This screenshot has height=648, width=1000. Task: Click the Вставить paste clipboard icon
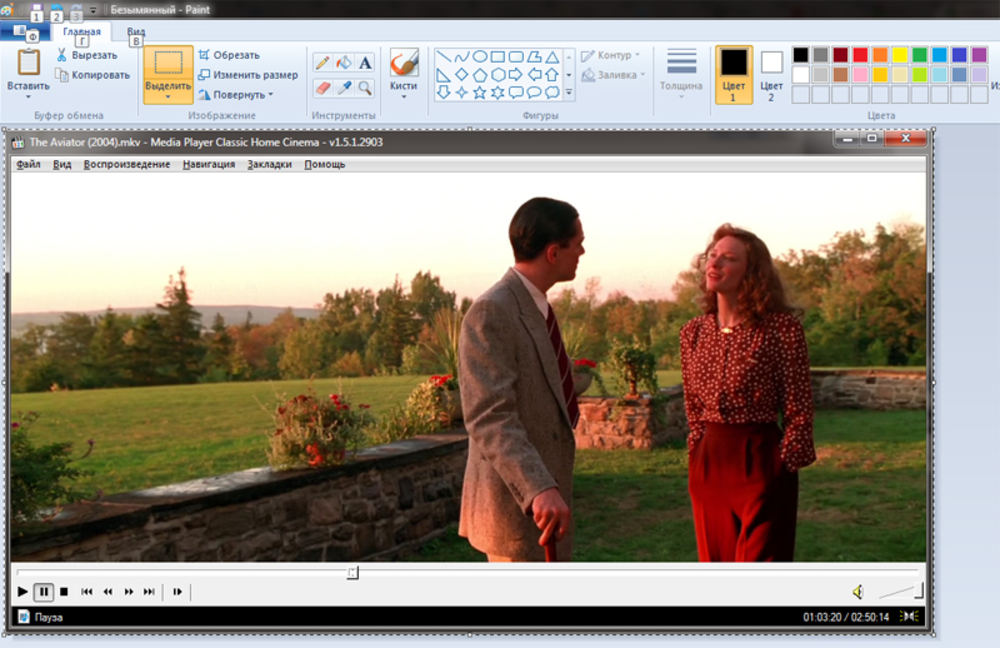point(28,63)
